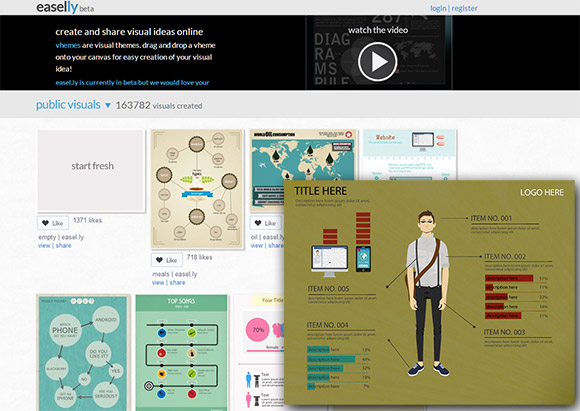The image size is (580, 411).
Task: Open the meals diagram thumbnail
Action: point(197,189)
